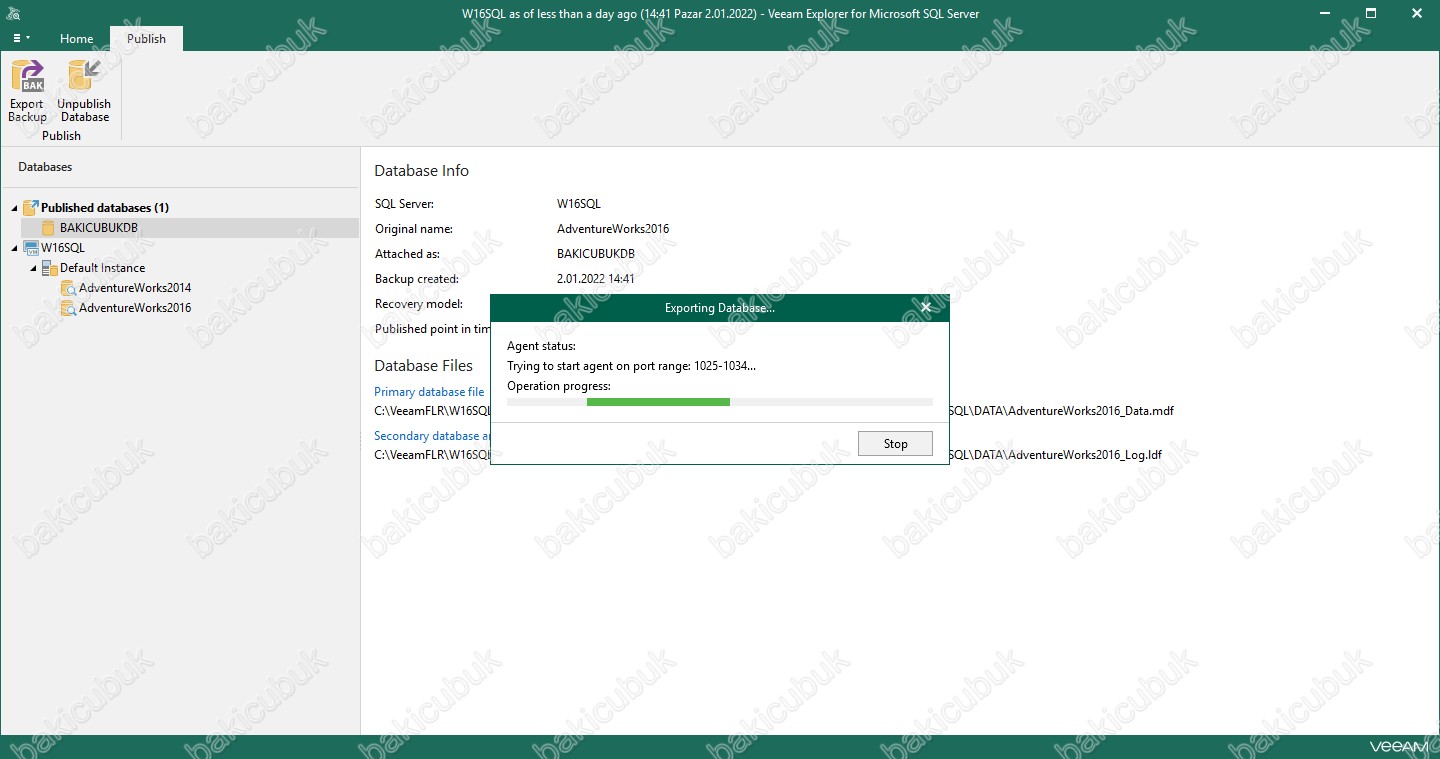Screen dimensions: 1440x759
Task: Click the AdventureWorks2016_Log.ldf path text
Action: pos(1056,455)
